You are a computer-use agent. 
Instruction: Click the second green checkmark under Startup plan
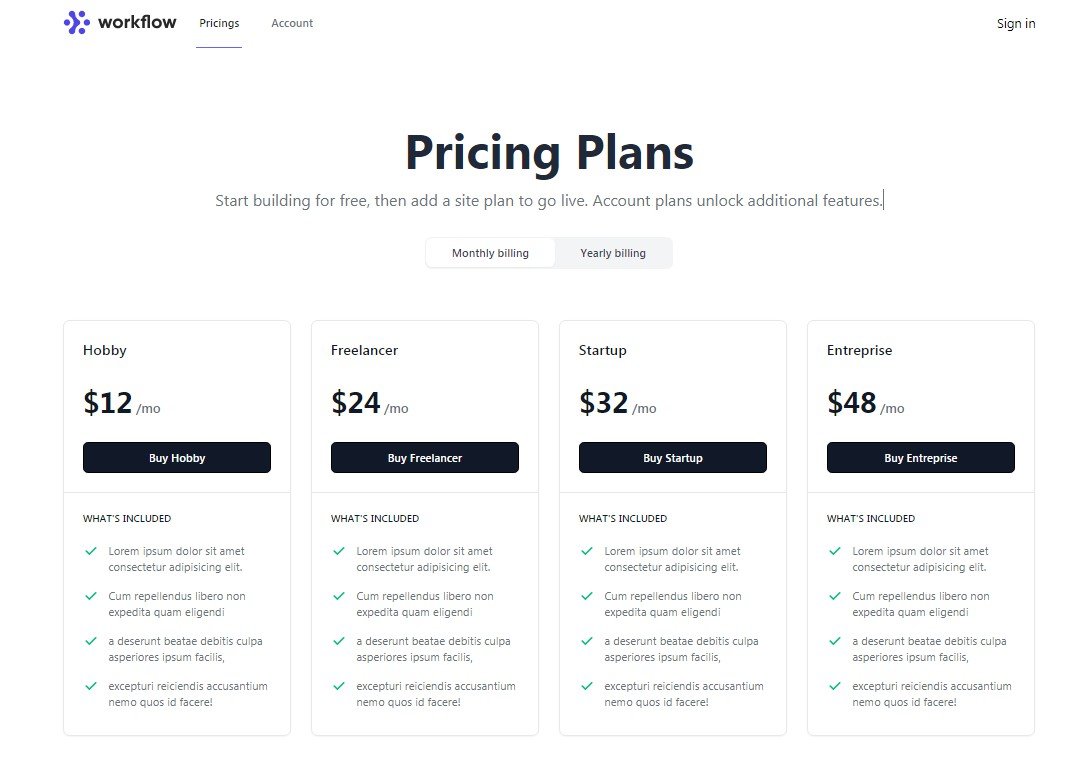click(586, 596)
